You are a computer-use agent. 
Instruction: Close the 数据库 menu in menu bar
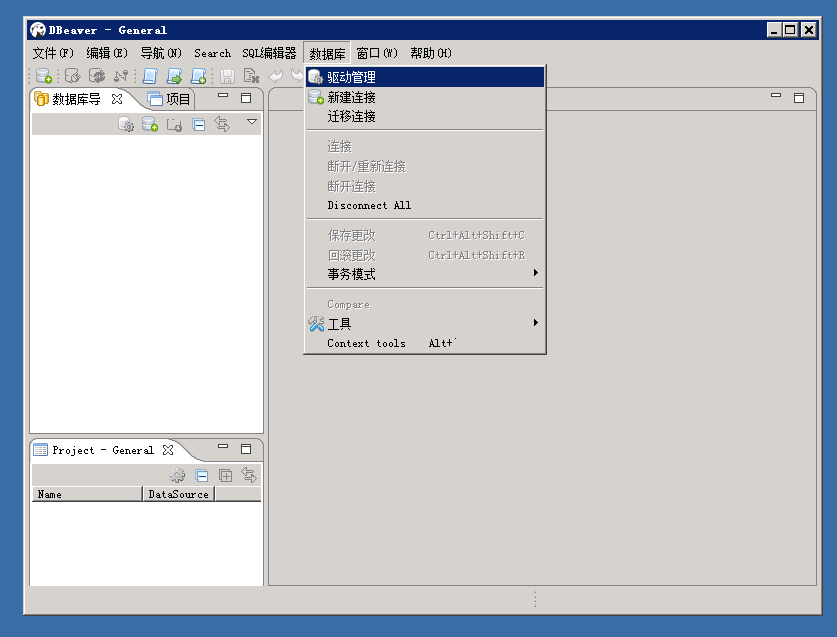(327, 53)
